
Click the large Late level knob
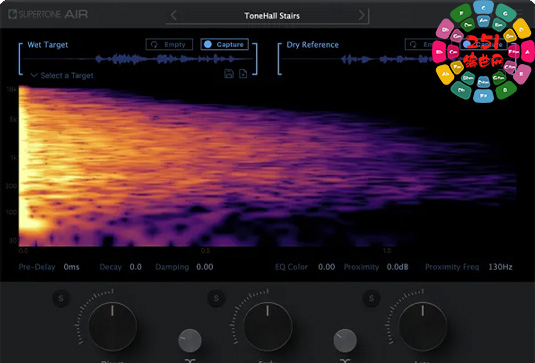click(423, 326)
